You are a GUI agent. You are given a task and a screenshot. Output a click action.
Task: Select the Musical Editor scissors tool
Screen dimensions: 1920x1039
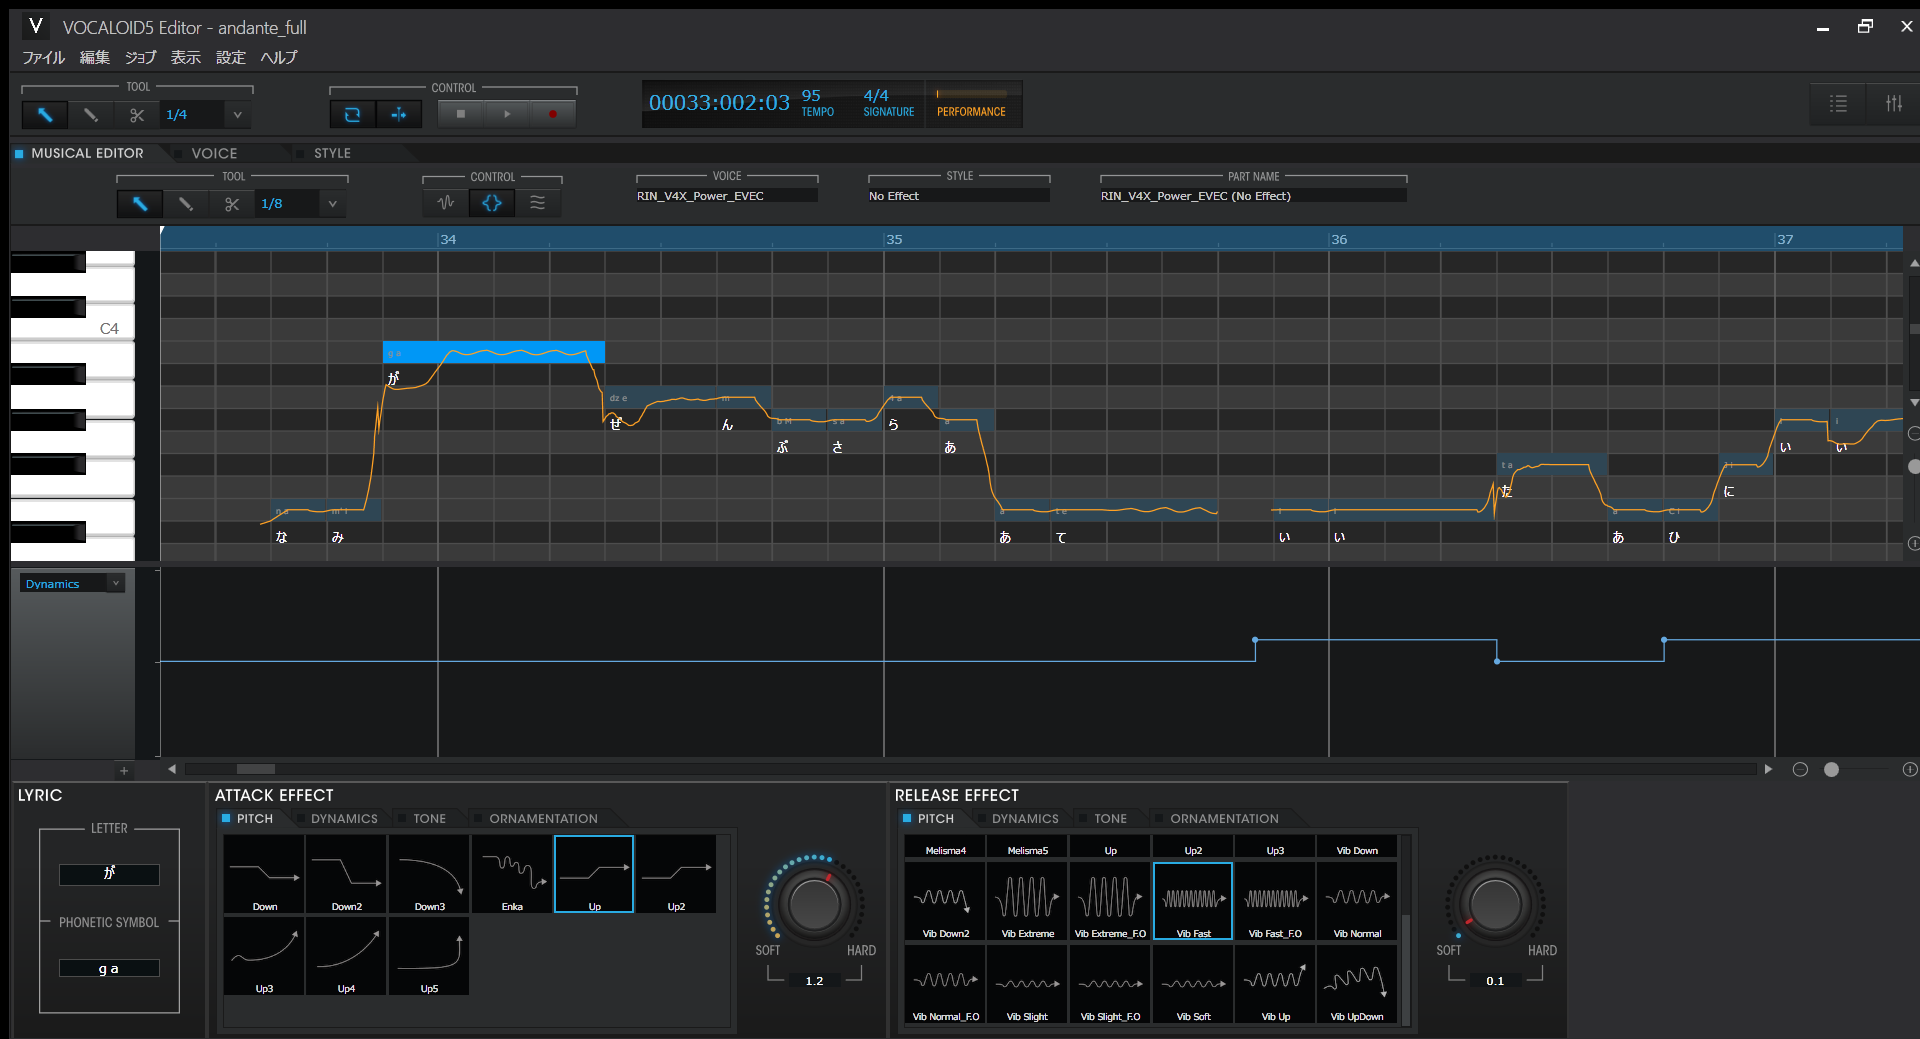[x=232, y=204]
